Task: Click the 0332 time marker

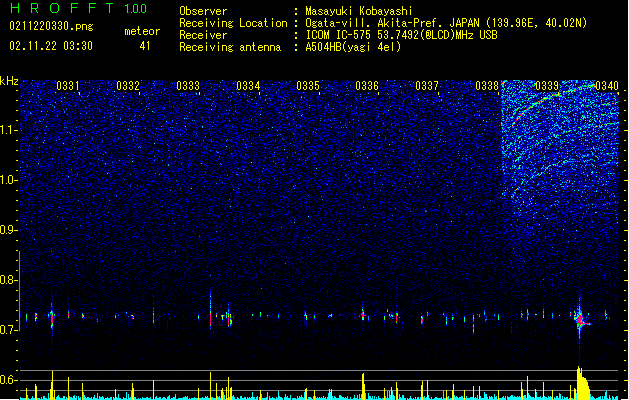Action: pyautogui.click(x=128, y=86)
